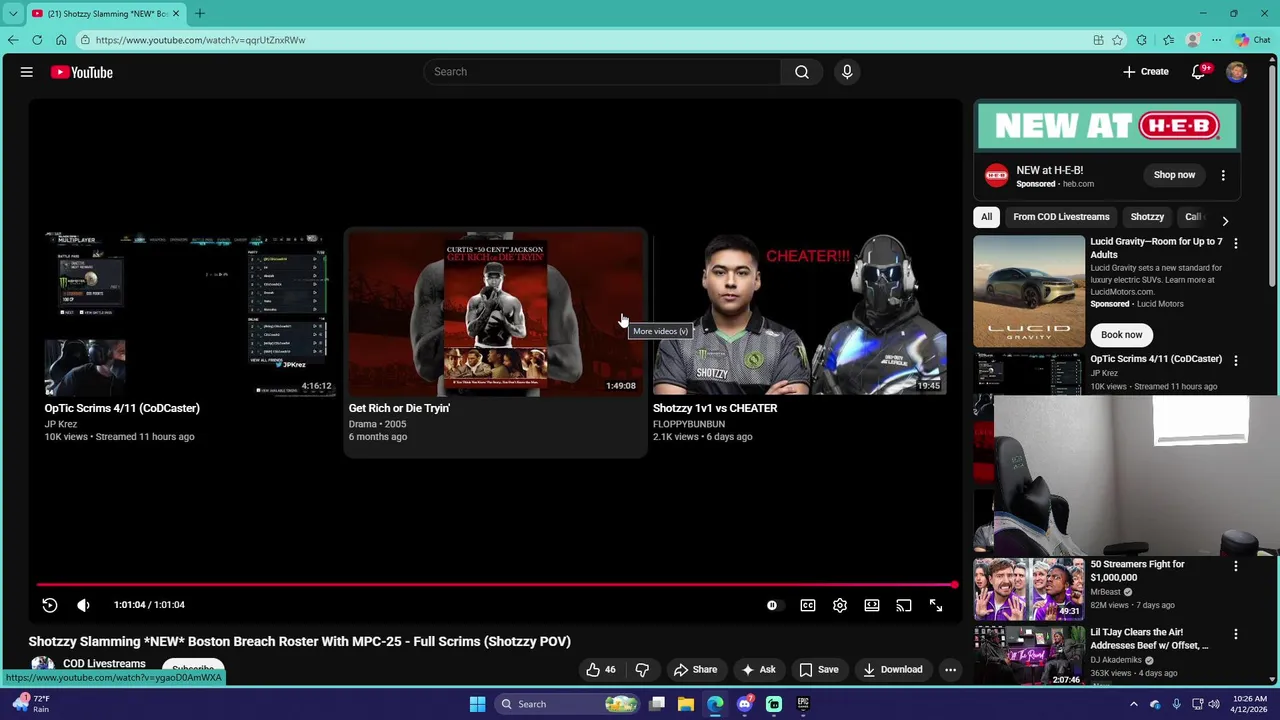The image size is (1280, 720).
Task: Open a new browser tab
Action: coord(200,14)
